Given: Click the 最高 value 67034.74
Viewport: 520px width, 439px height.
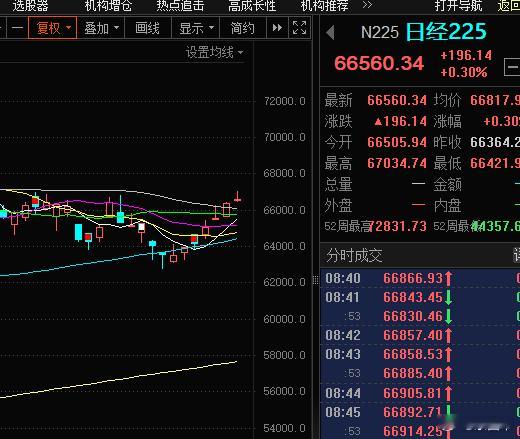Looking at the screenshot, I should (397, 163).
